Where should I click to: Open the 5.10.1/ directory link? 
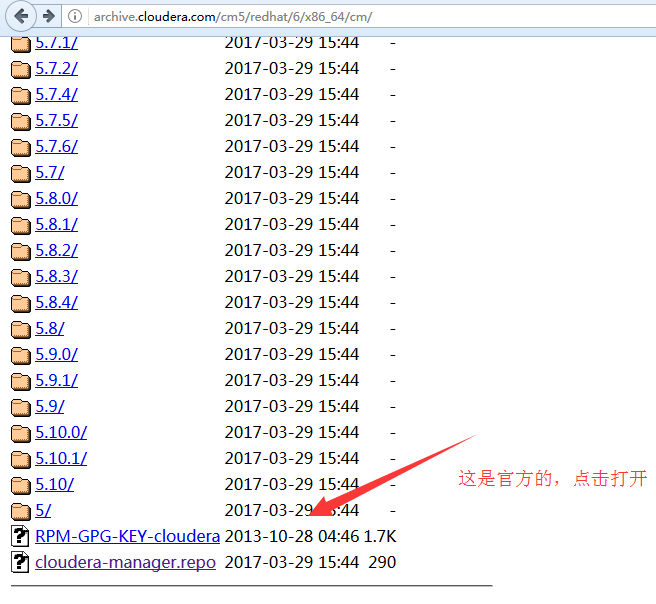tap(61, 458)
